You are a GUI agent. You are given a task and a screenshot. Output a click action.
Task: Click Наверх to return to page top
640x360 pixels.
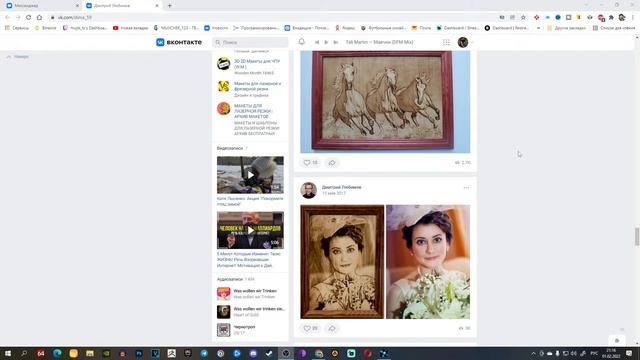point(18,56)
